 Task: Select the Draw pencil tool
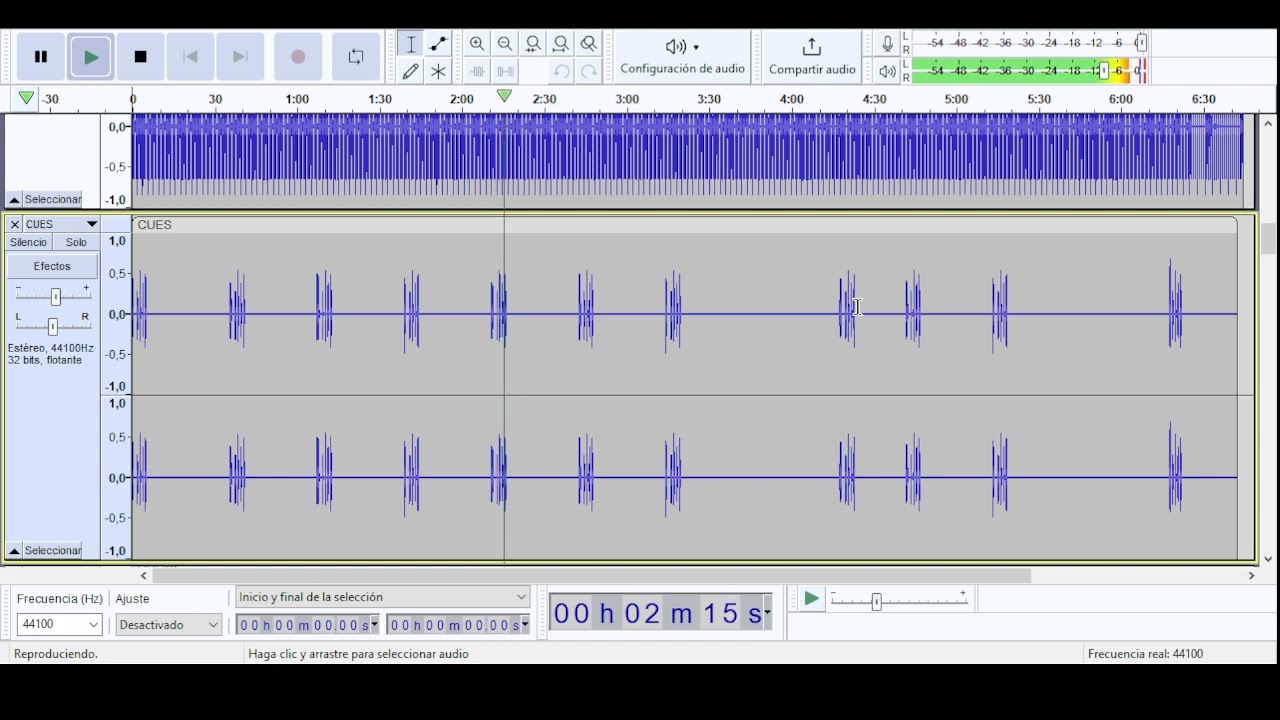410,71
